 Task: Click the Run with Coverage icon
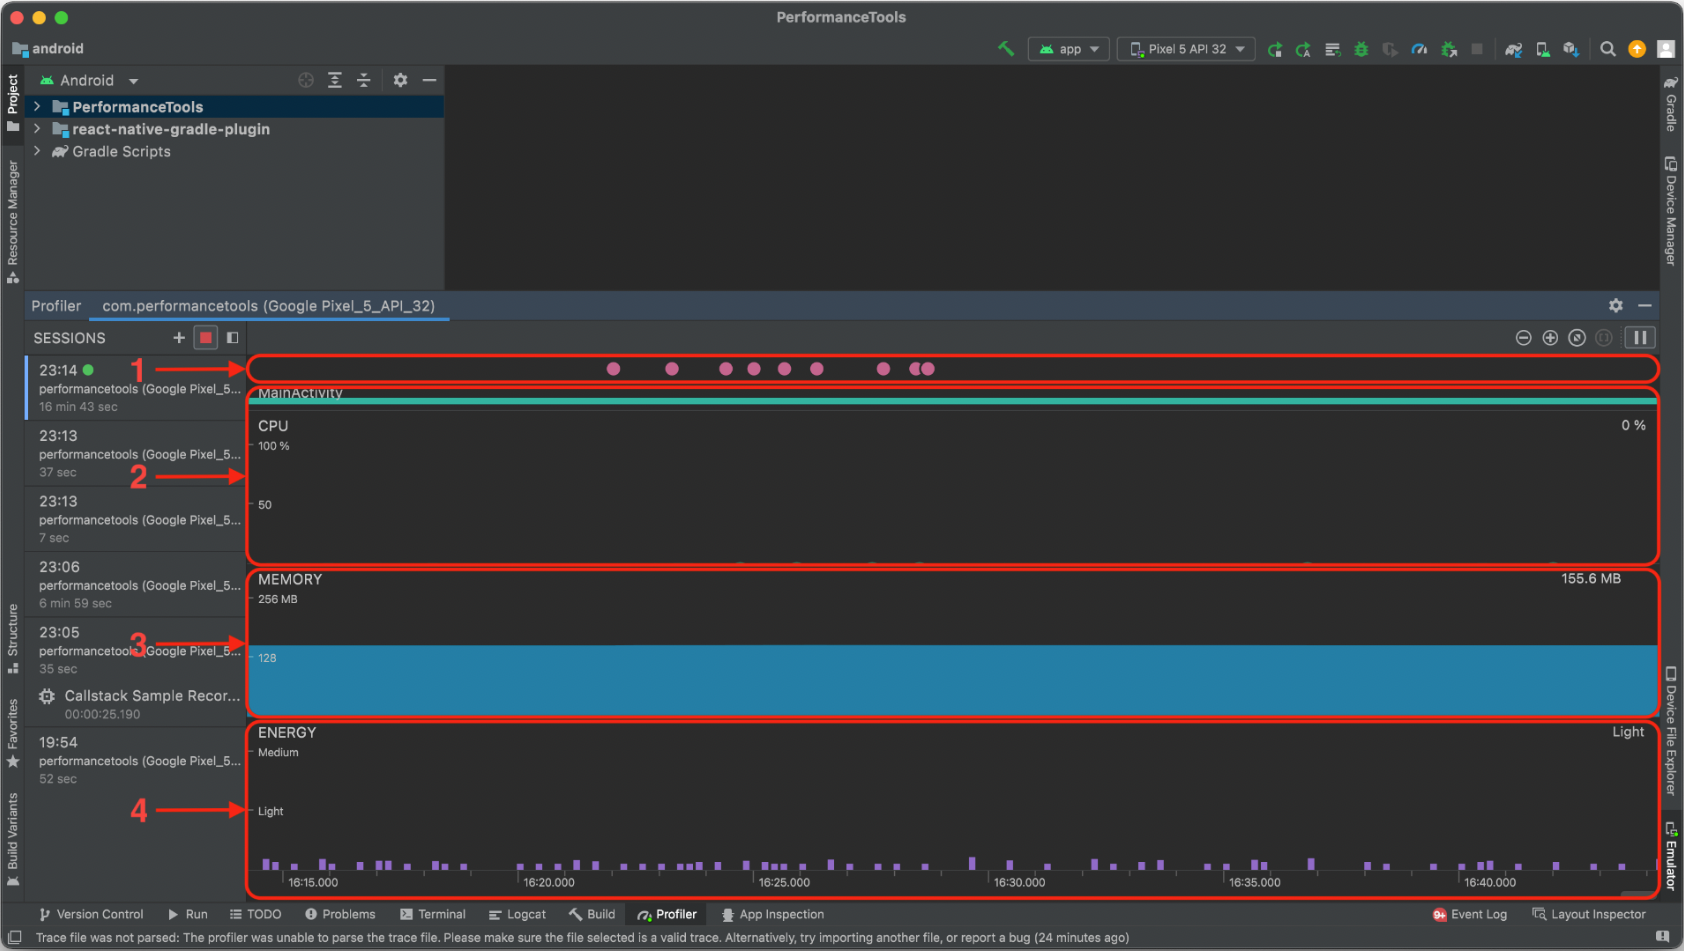click(1390, 49)
